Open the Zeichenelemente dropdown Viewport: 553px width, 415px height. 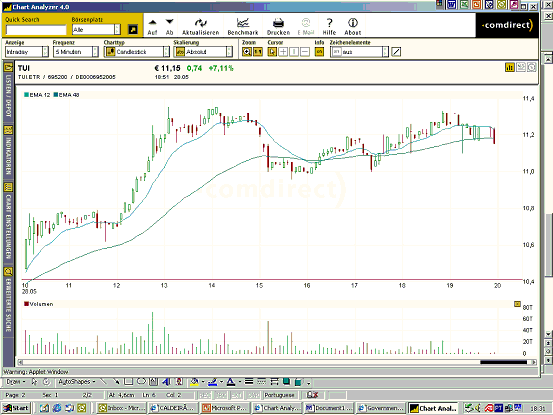click(x=359, y=52)
